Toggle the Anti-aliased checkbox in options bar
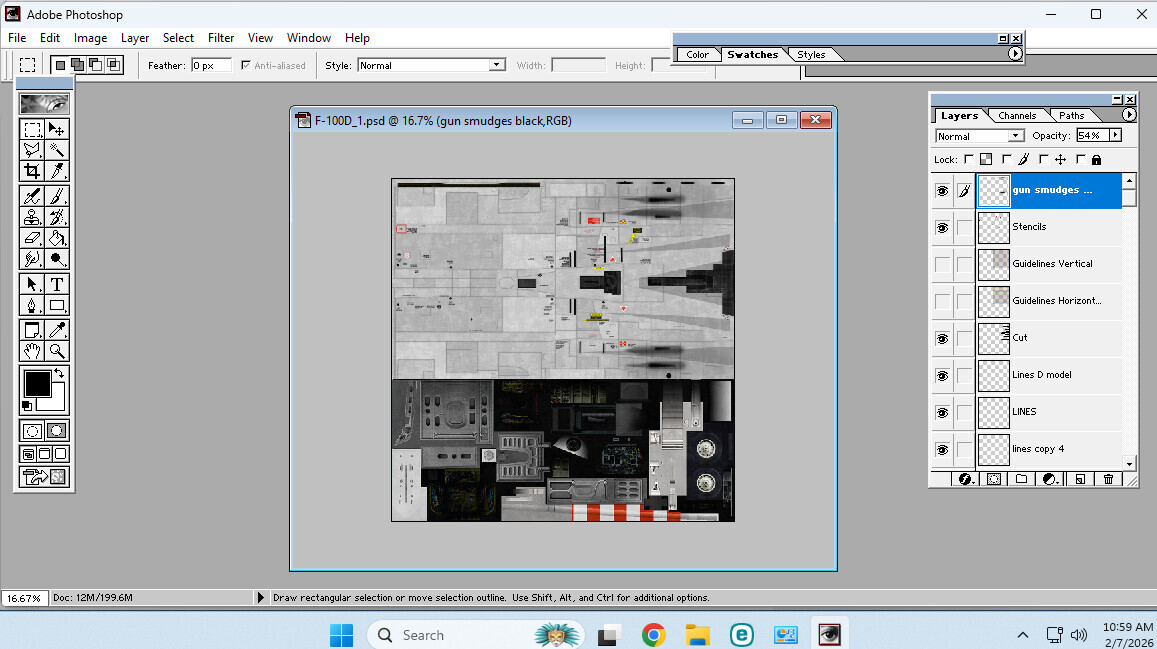Image resolution: width=1157 pixels, height=649 pixels. 245,65
